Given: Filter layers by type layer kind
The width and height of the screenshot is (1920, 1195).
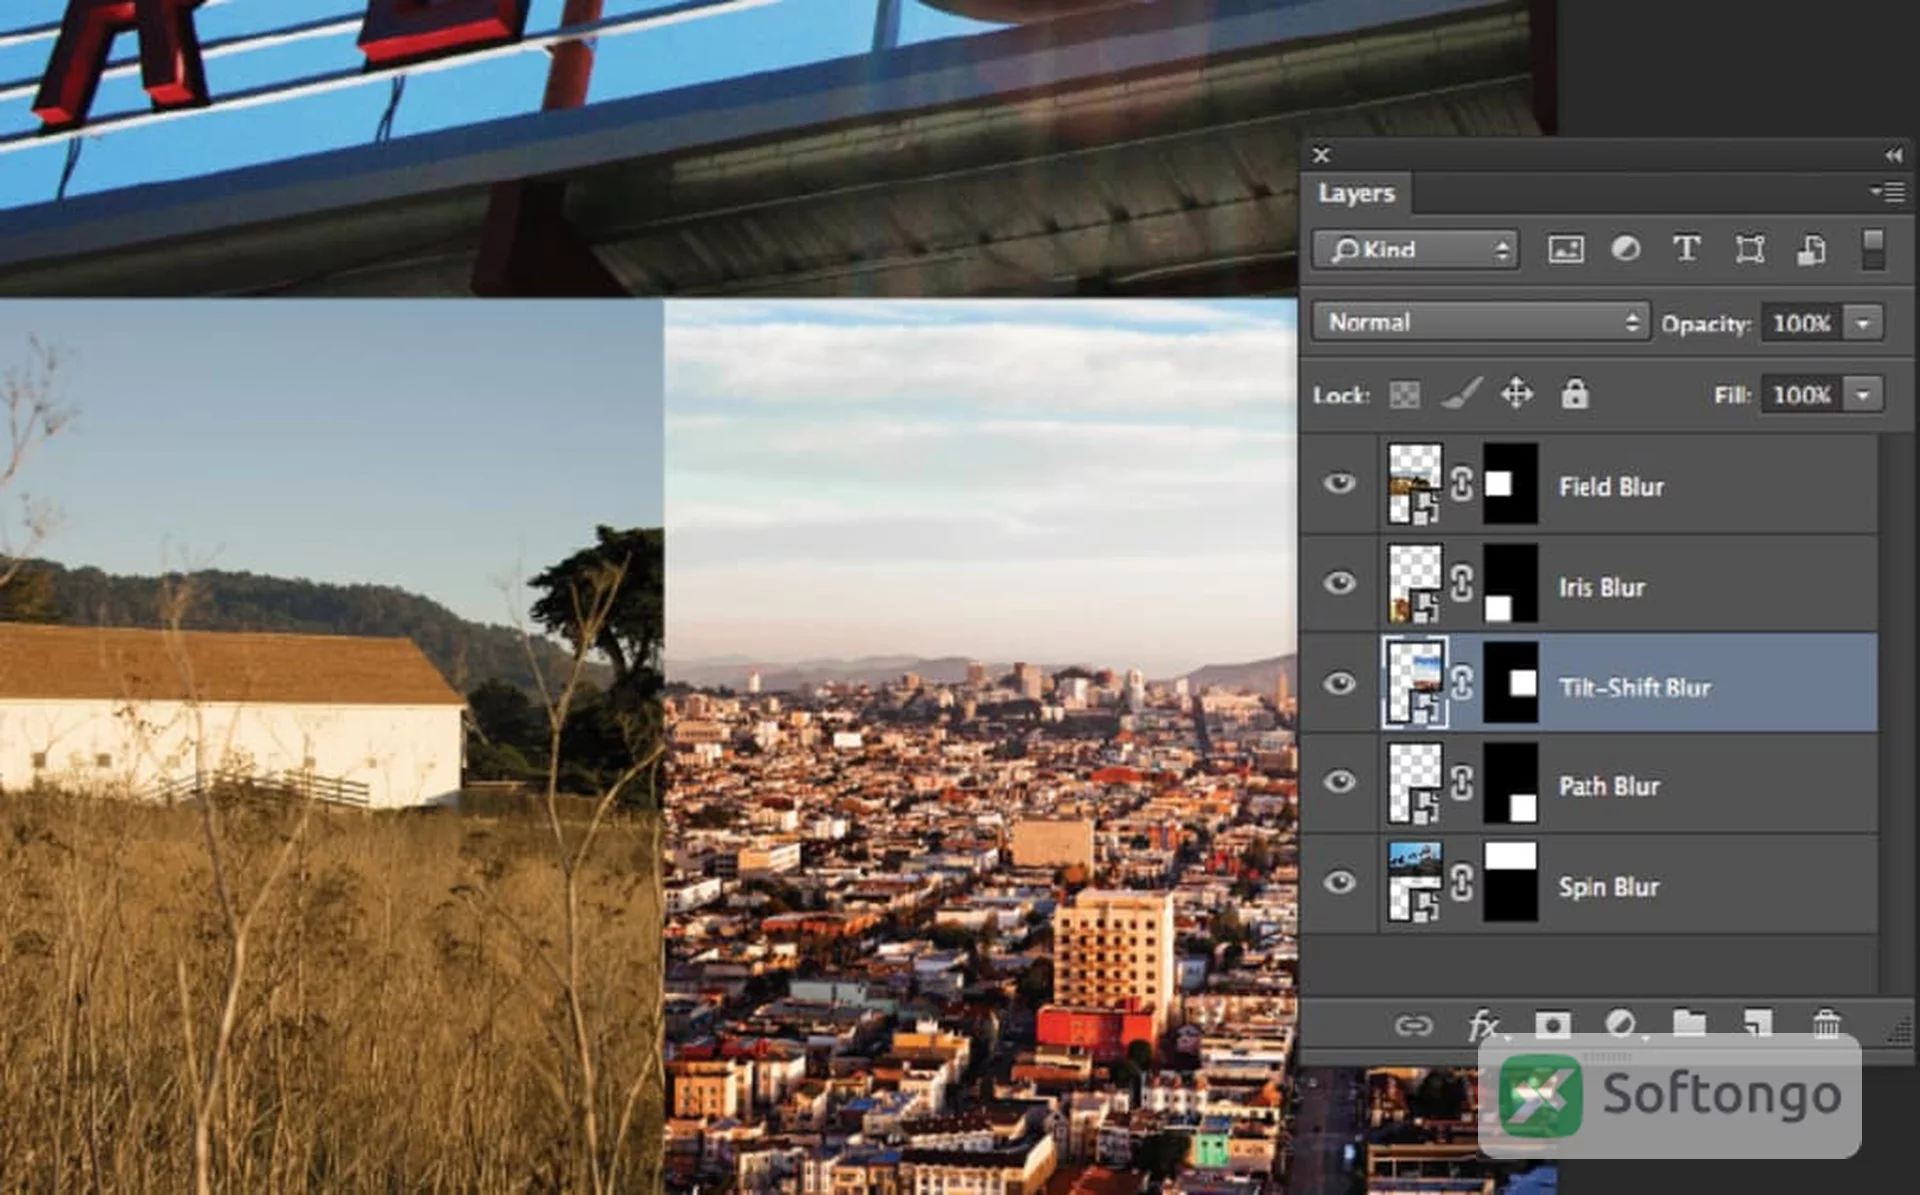Looking at the screenshot, I should pyautogui.click(x=1687, y=248).
